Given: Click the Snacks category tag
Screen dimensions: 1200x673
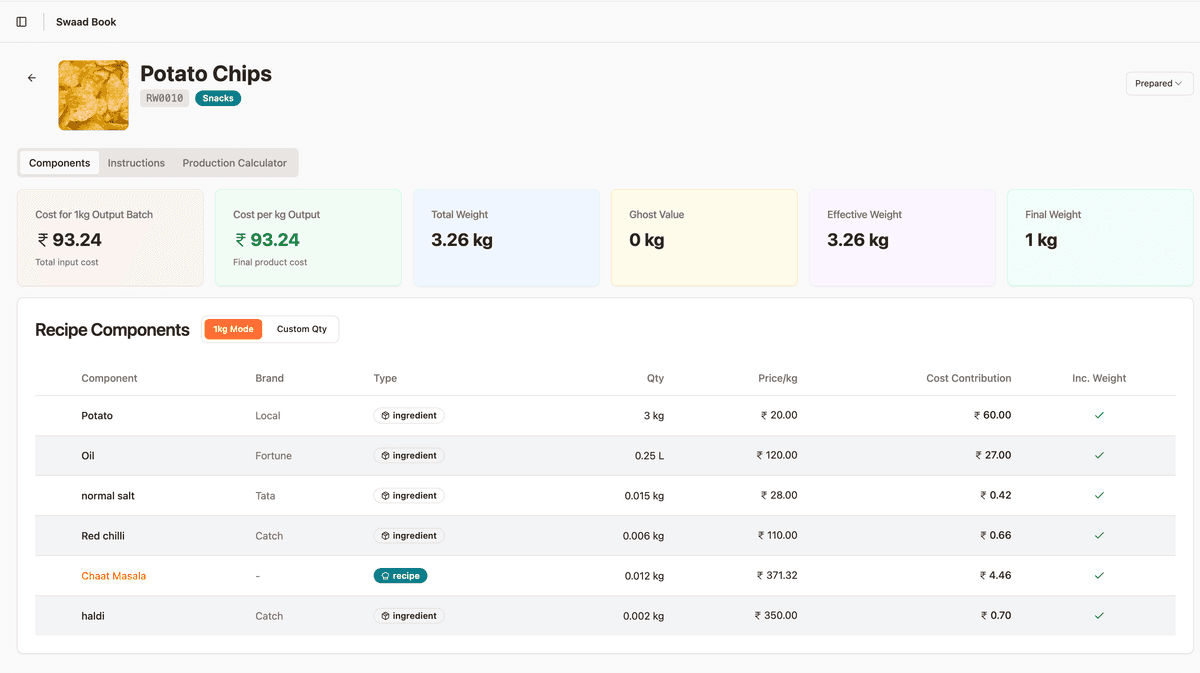Looking at the screenshot, I should point(218,98).
